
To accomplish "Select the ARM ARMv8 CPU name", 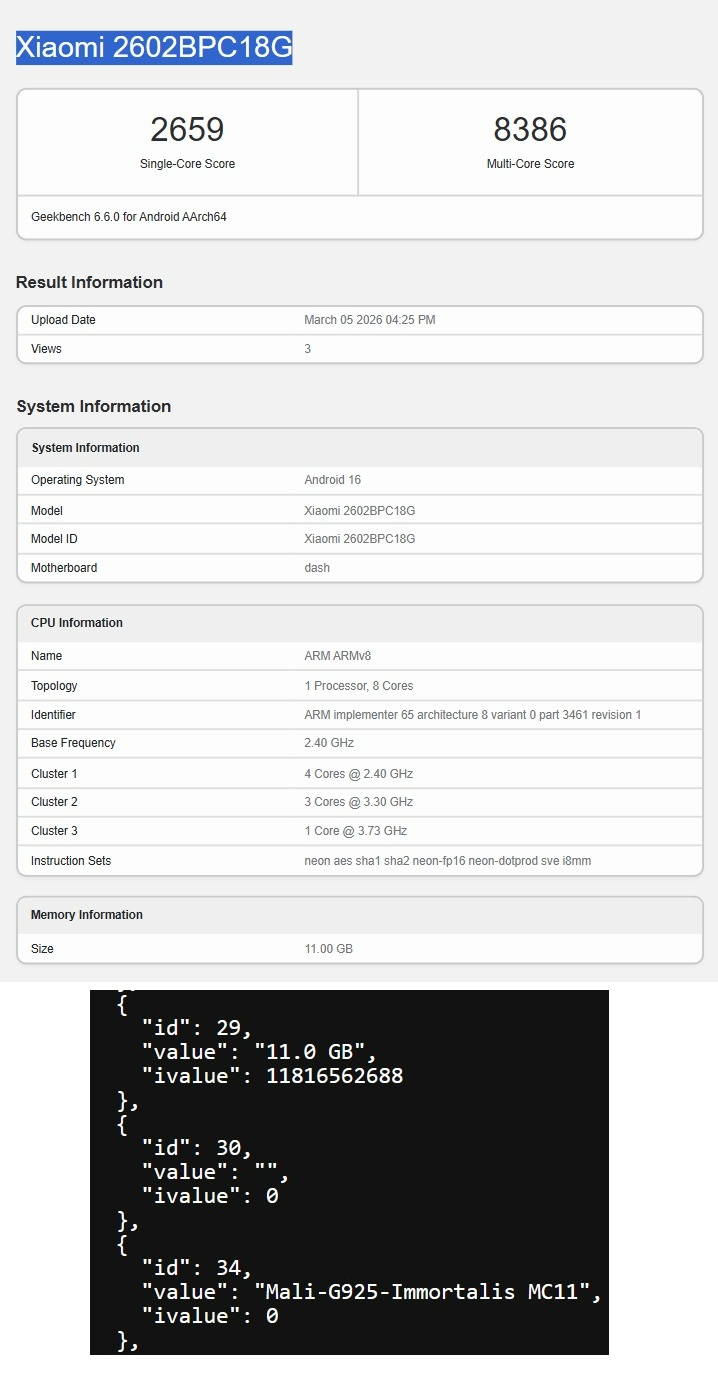I will (336, 656).
